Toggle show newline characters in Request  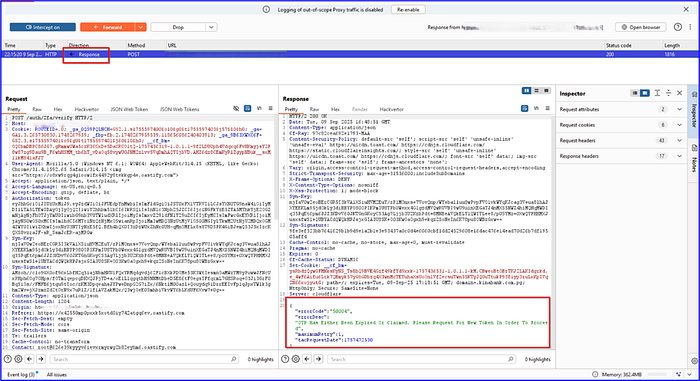coord(259,109)
